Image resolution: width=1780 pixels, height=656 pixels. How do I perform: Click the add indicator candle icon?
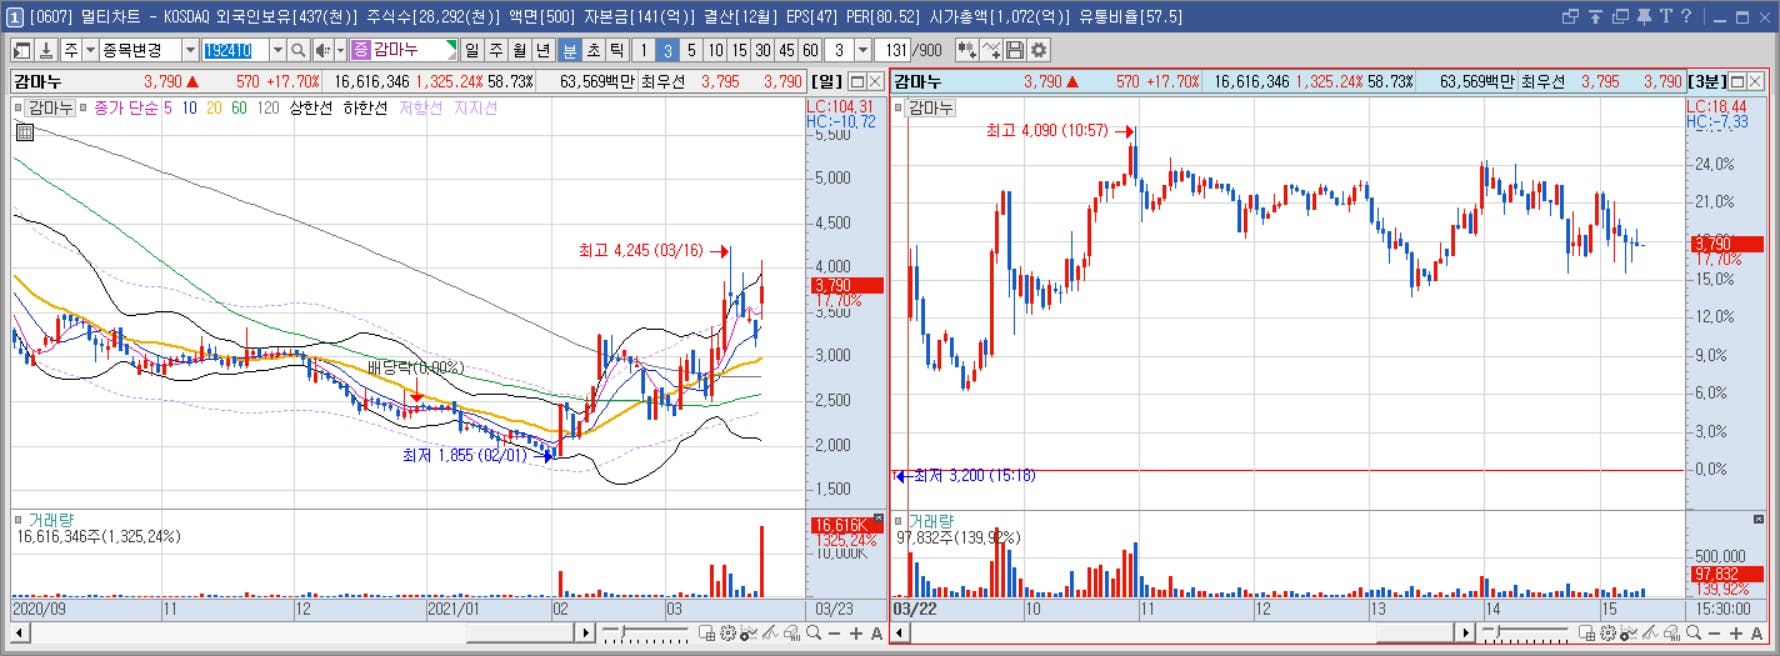click(x=967, y=50)
